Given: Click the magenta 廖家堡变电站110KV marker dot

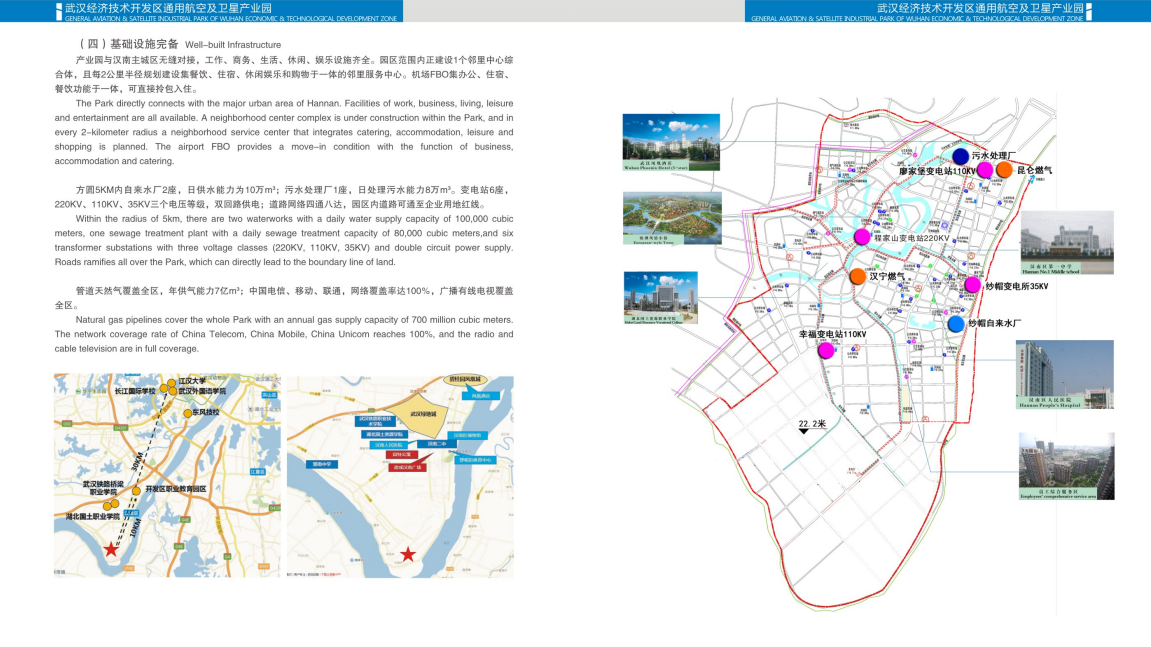Looking at the screenshot, I should 984,170.
